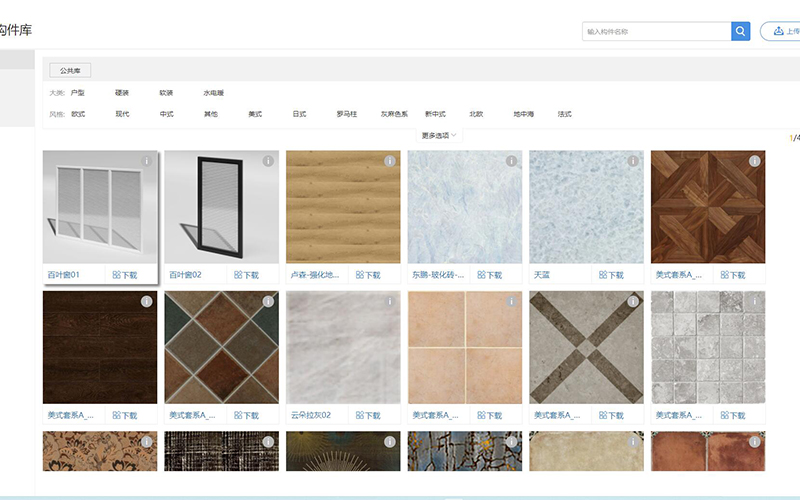Info icon on peach four-square tile thumbnail
The width and height of the screenshot is (800, 500).
511,302
